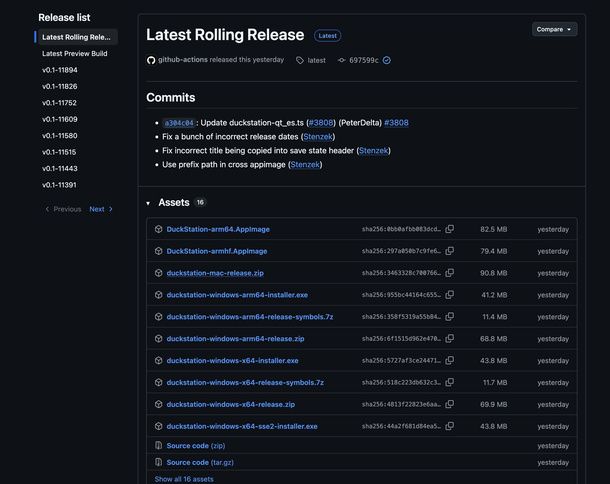The width and height of the screenshot is (610, 484).
Task: Click package icon beside duckstation-windows-x64-release.zip
Action: [x=158, y=404]
